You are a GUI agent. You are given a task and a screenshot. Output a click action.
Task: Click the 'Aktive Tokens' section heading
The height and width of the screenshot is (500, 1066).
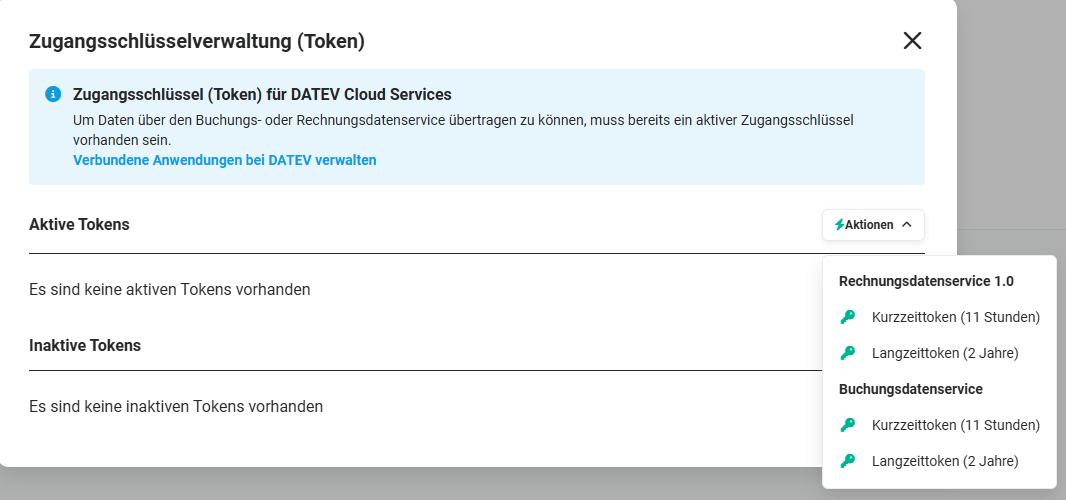pos(79,224)
